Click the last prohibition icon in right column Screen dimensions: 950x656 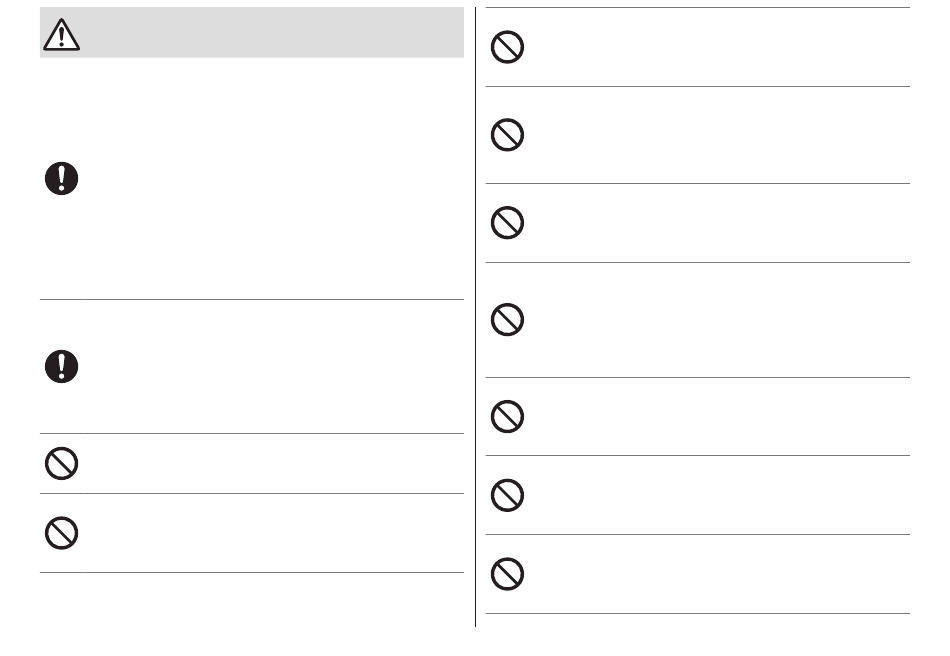click(508, 574)
